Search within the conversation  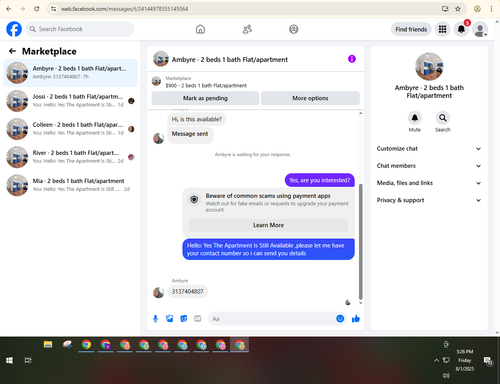pos(443,118)
